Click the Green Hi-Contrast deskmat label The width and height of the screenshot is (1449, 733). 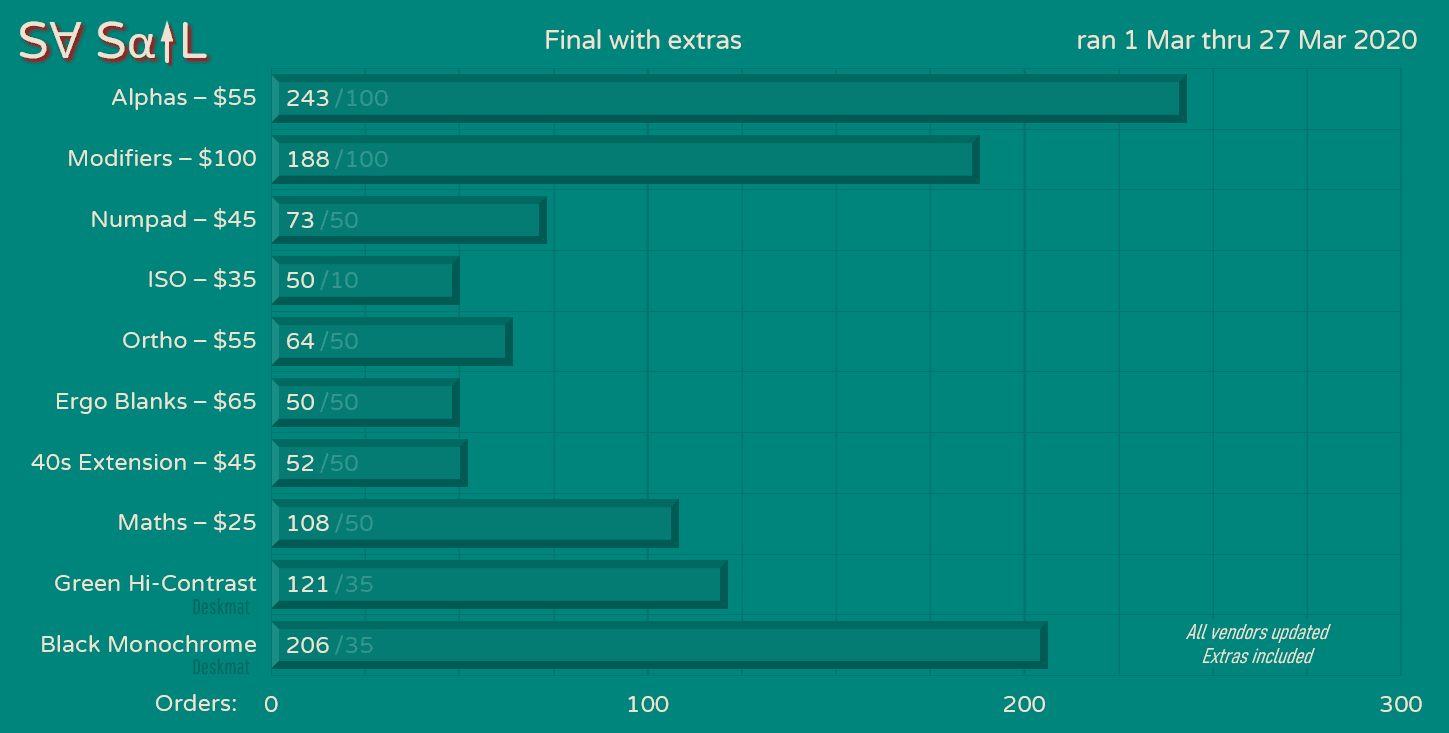click(155, 583)
